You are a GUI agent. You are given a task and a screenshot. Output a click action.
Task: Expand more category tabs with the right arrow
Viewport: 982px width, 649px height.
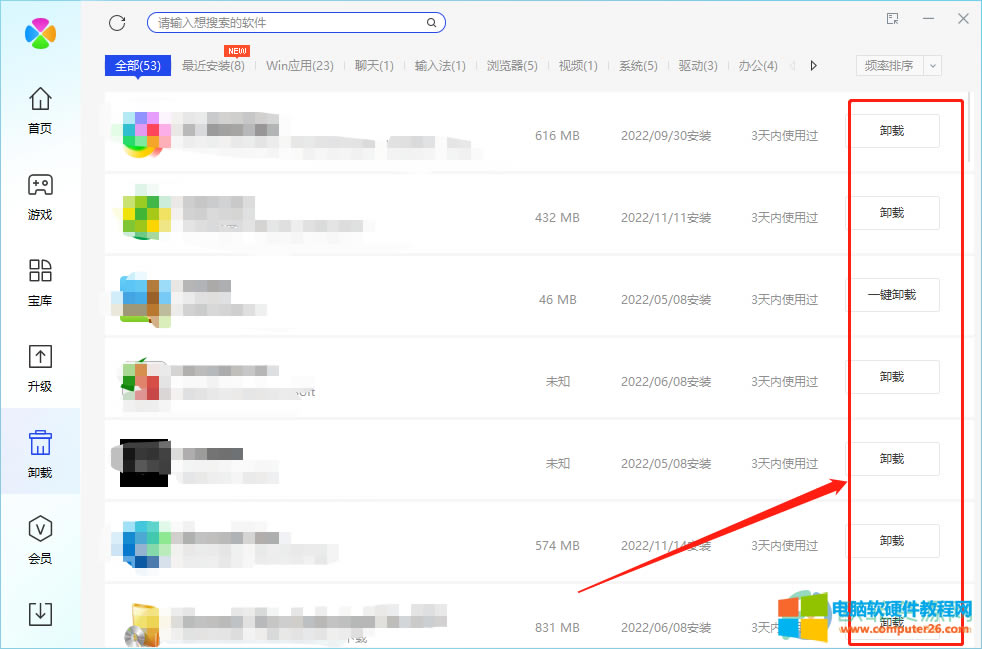[x=813, y=65]
